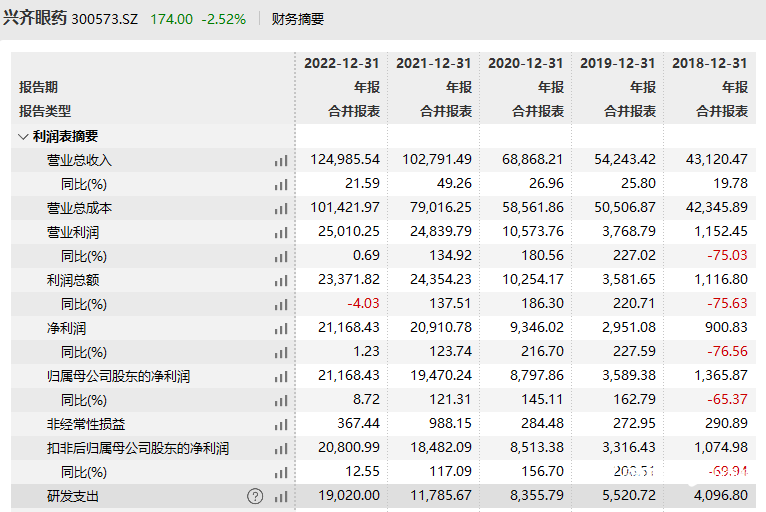Open chart icon for 同比(%) under 营业总收入

point(281,185)
